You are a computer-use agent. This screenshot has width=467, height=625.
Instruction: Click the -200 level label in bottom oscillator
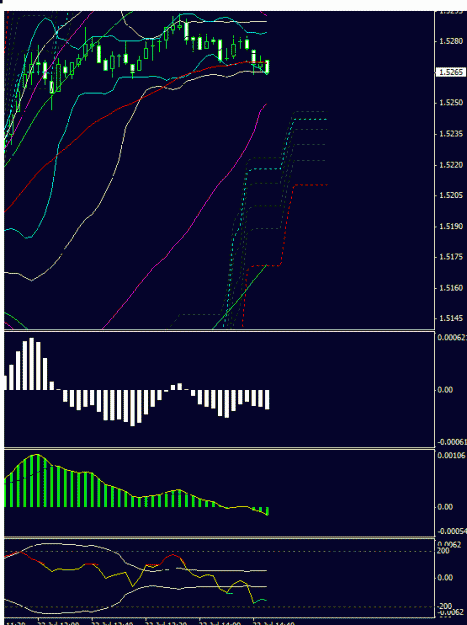445,607
